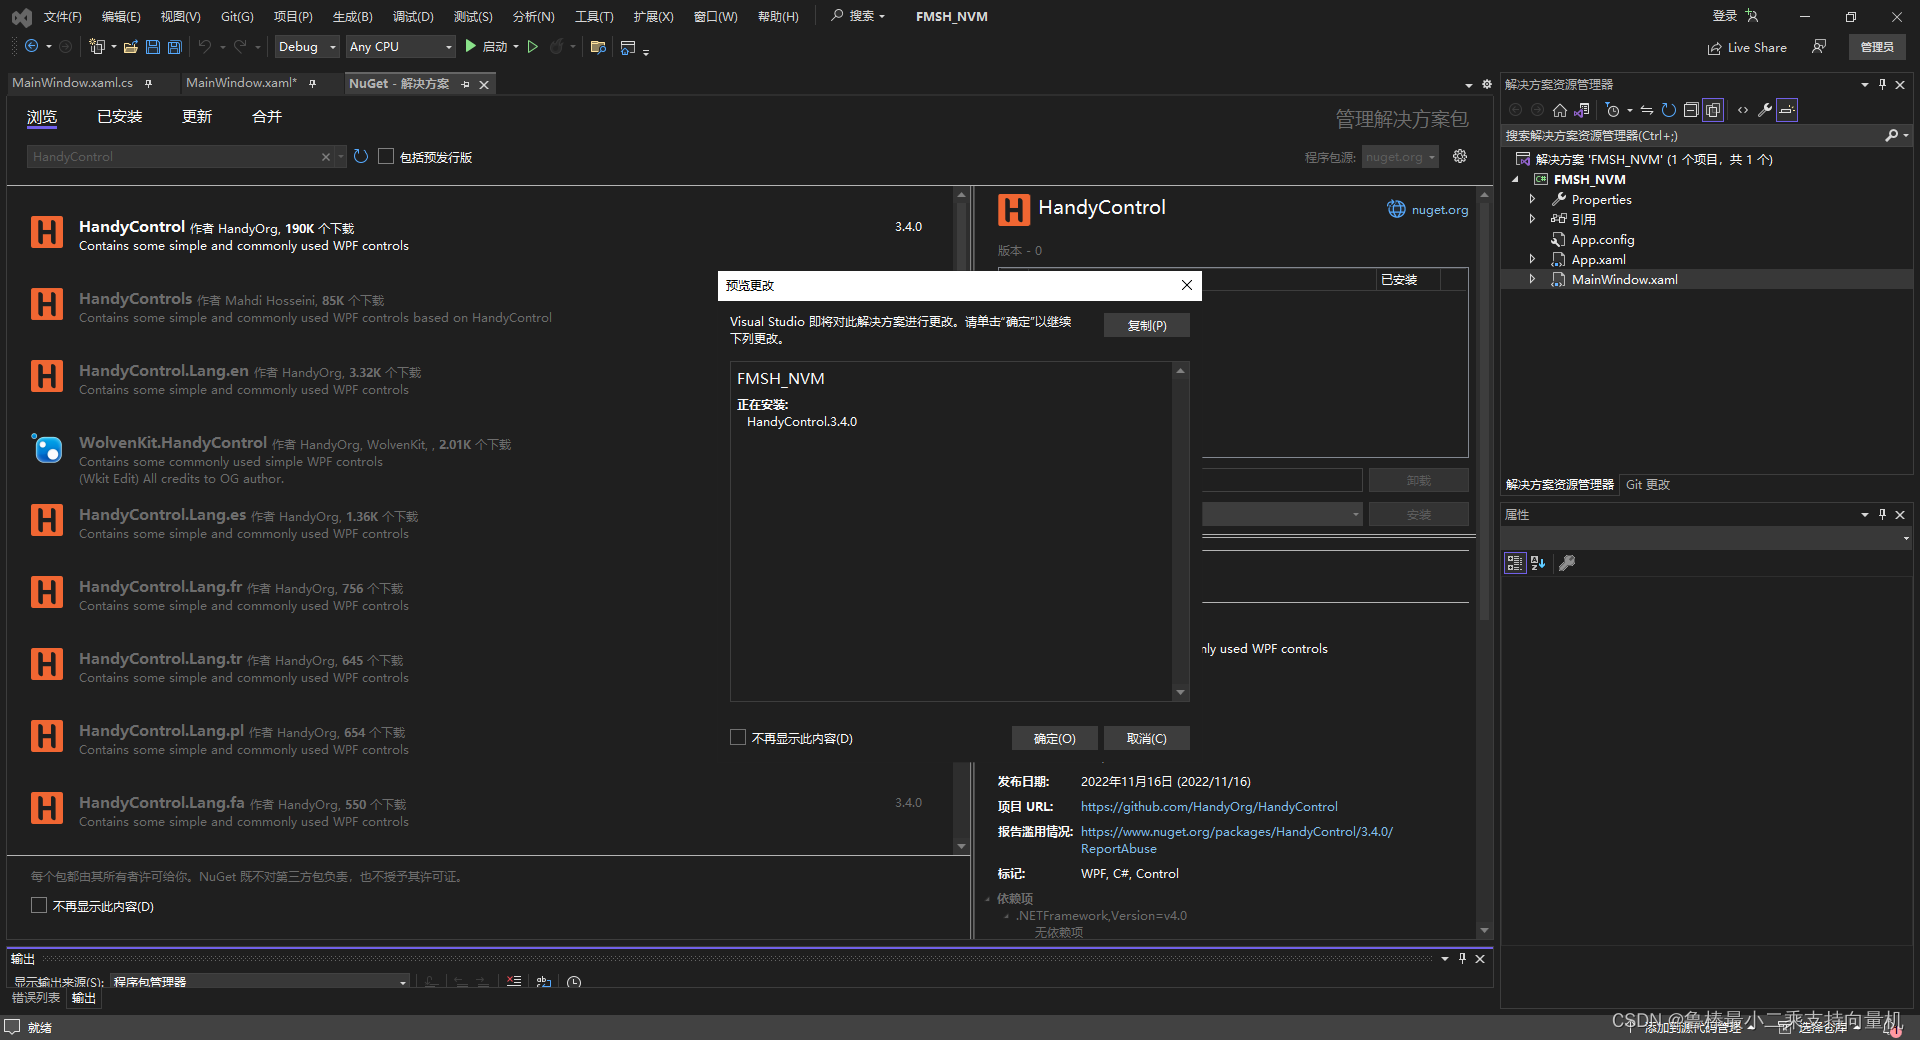
Task: Click alphabetical sort icon in Properties panel
Action: [x=1538, y=563]
